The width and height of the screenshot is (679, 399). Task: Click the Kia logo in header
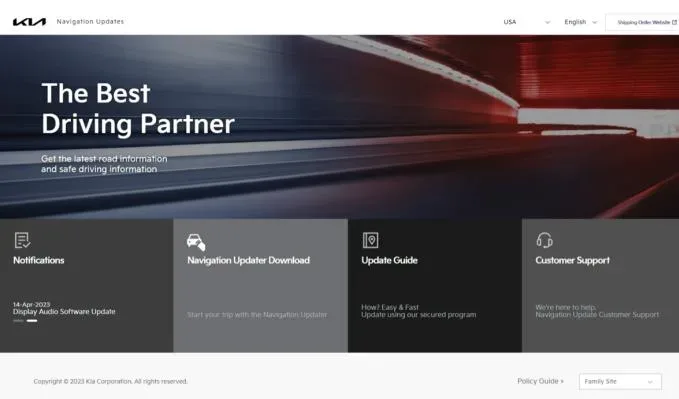[x=29, y=22]
